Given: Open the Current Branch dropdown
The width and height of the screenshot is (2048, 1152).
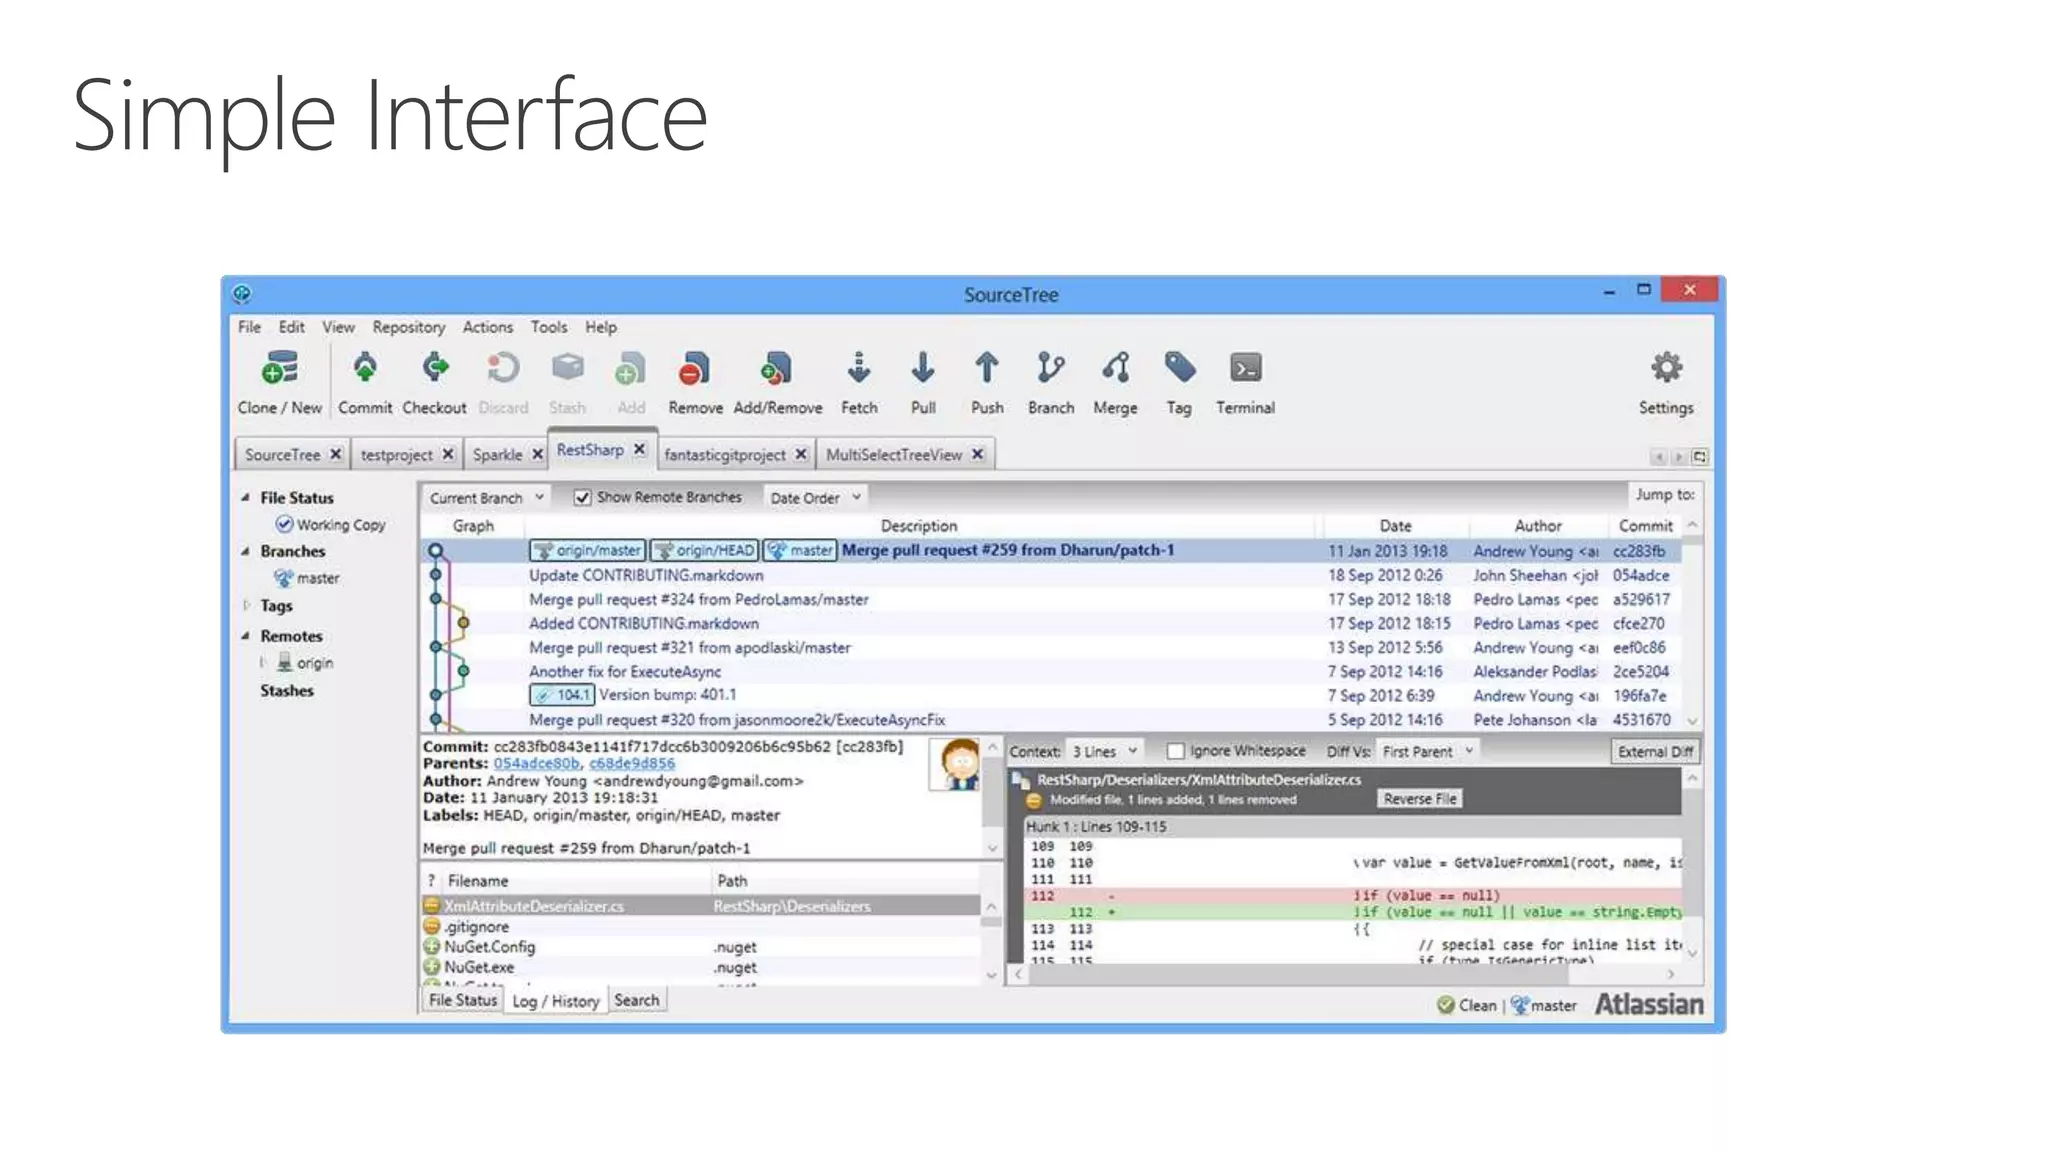Looking at the screenshot, I should pyautogui.click(x=486, y=497).
